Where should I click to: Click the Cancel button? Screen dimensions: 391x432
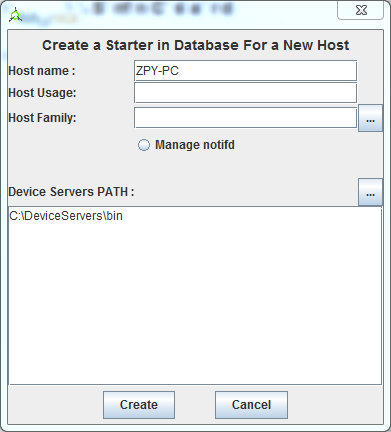251,405
